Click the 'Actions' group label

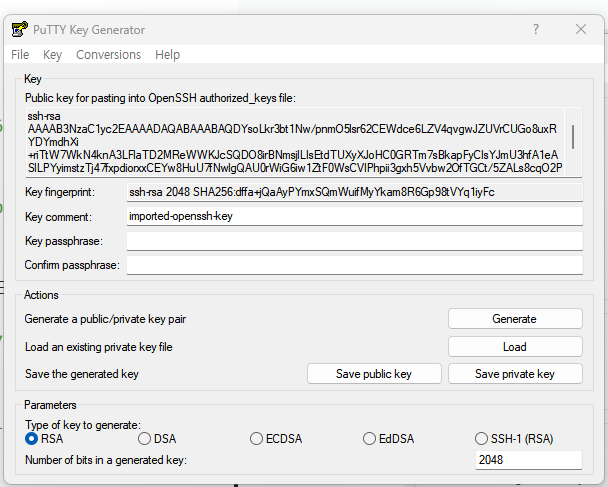click(41, 295)
